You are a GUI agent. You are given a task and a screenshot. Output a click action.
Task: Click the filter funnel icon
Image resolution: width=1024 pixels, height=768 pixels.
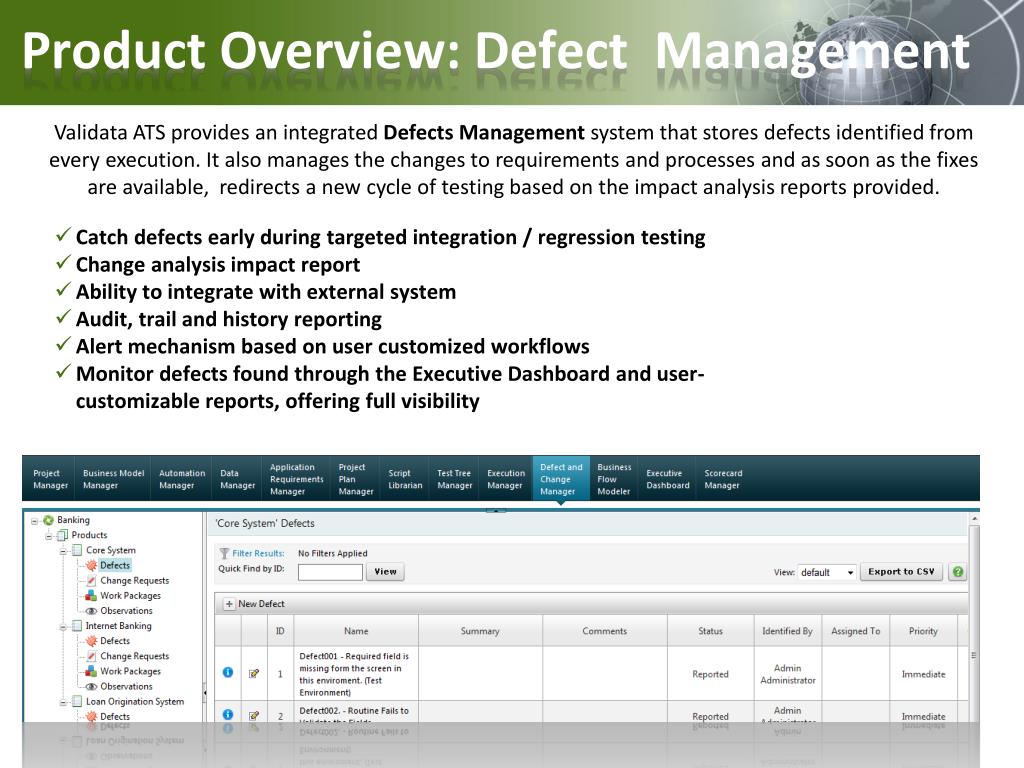click(x=224, y=553)
